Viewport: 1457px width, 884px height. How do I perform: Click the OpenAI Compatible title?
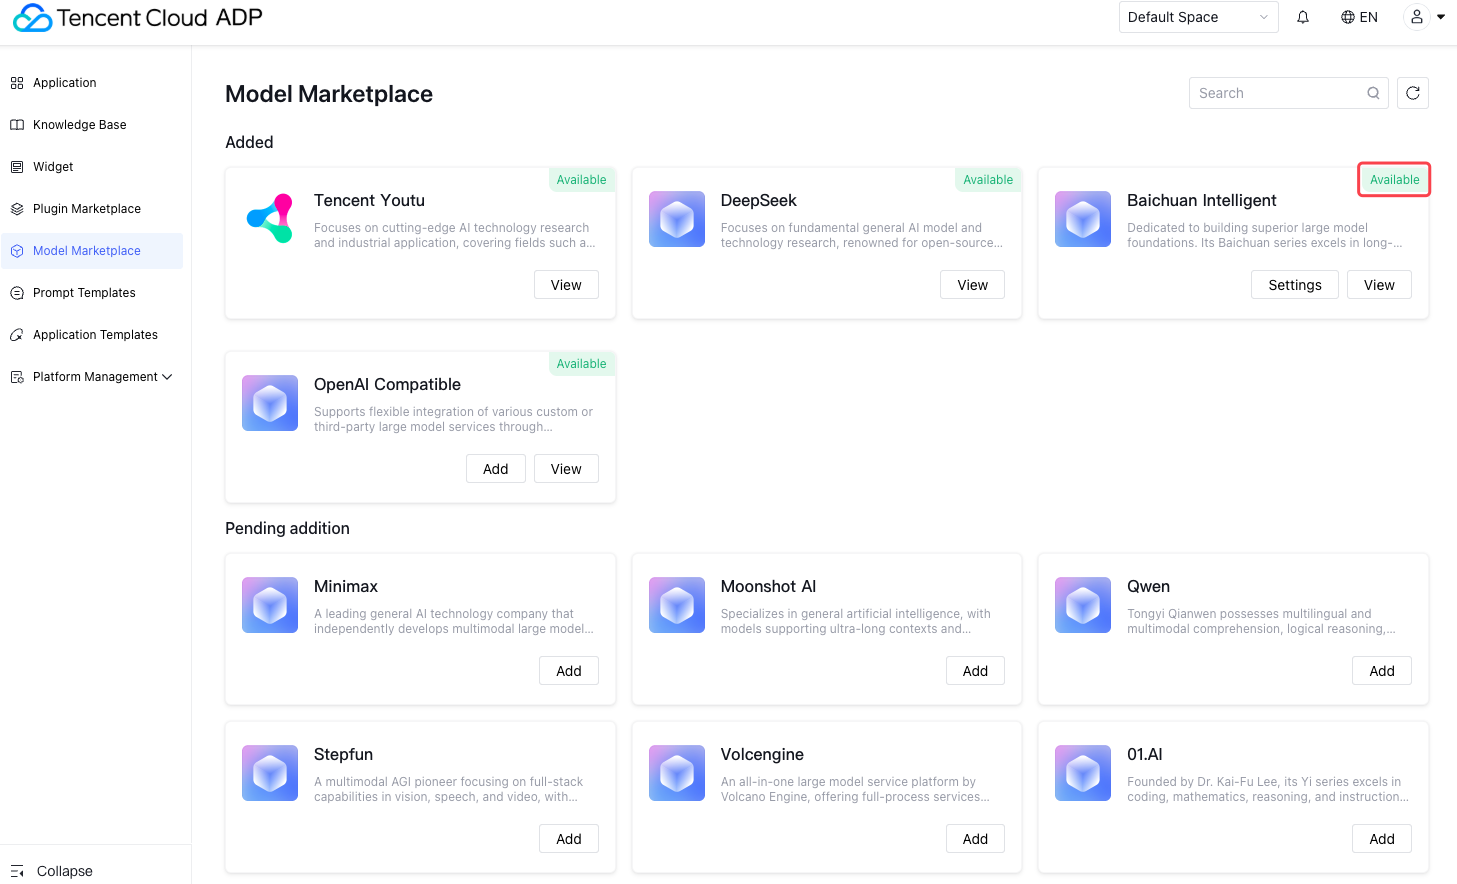[x=387, y=384]
